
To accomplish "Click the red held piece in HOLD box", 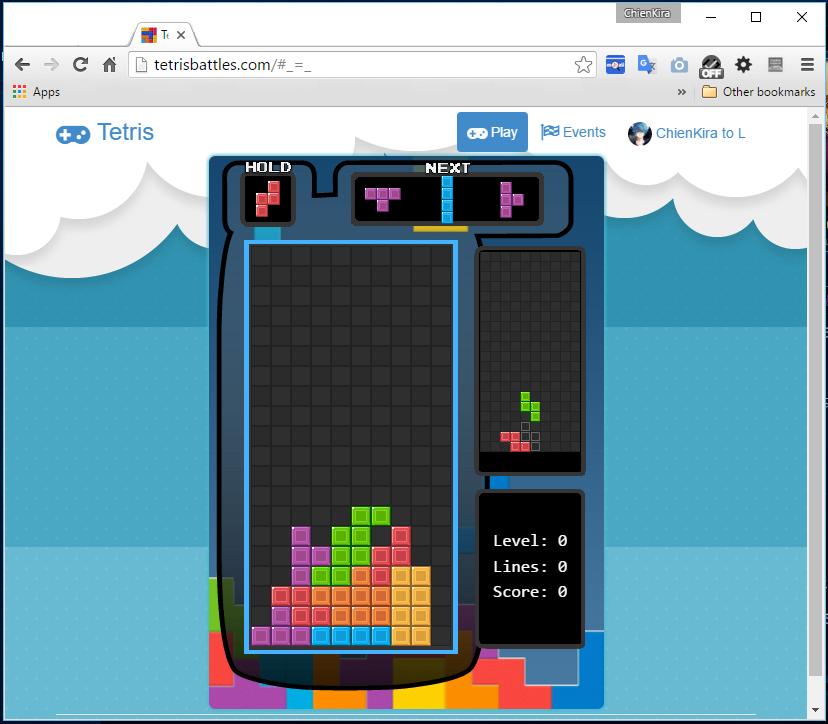I will tap(268, 199).
